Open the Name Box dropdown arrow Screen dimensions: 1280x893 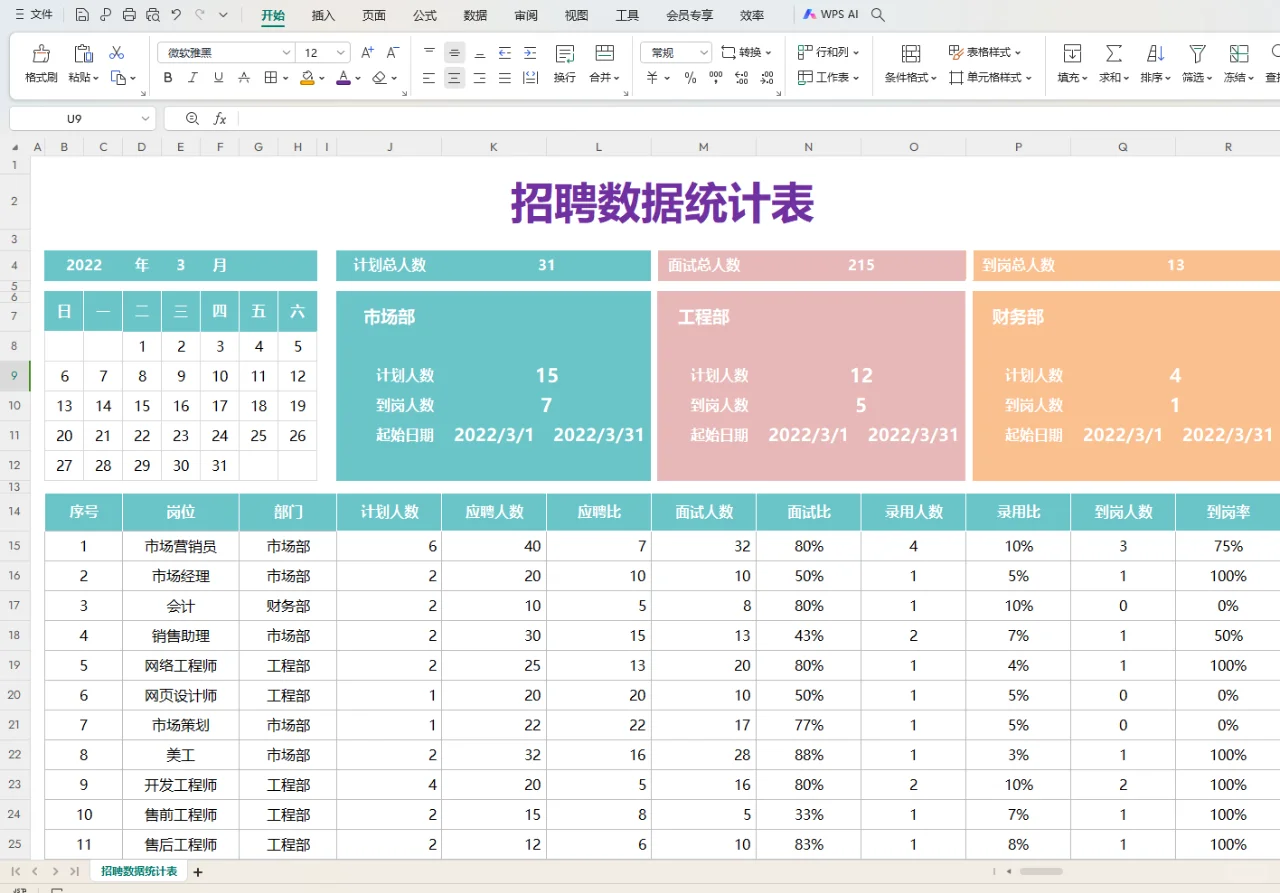(145, 119)
